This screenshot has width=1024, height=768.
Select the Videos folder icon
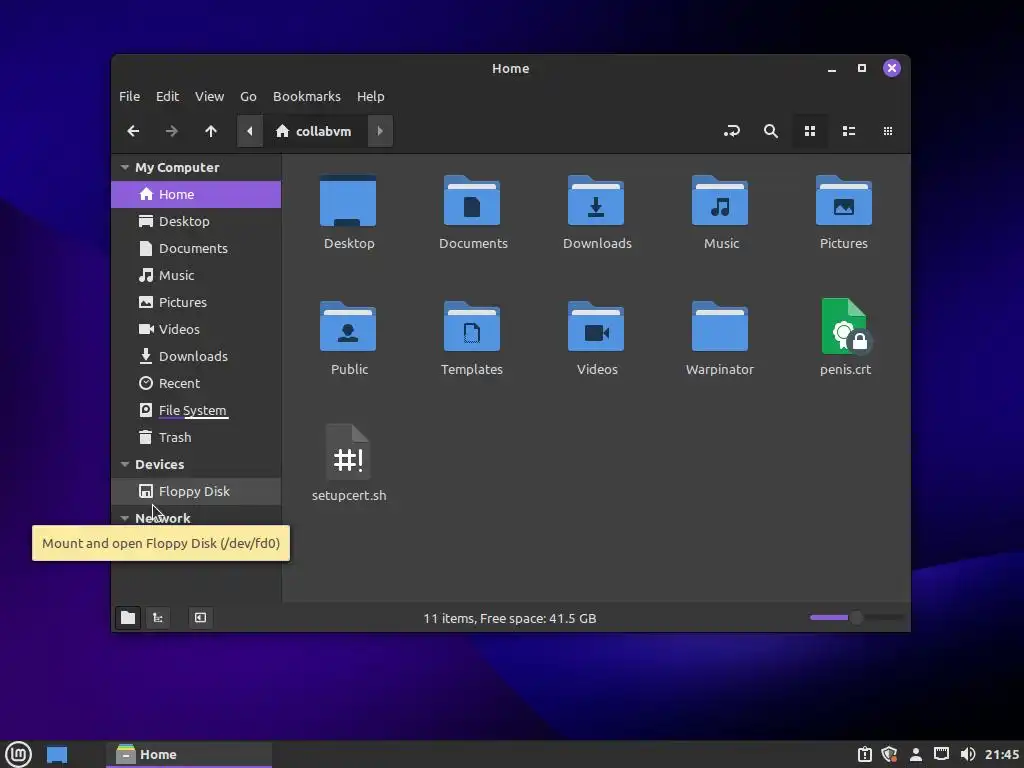click(596, 327)
